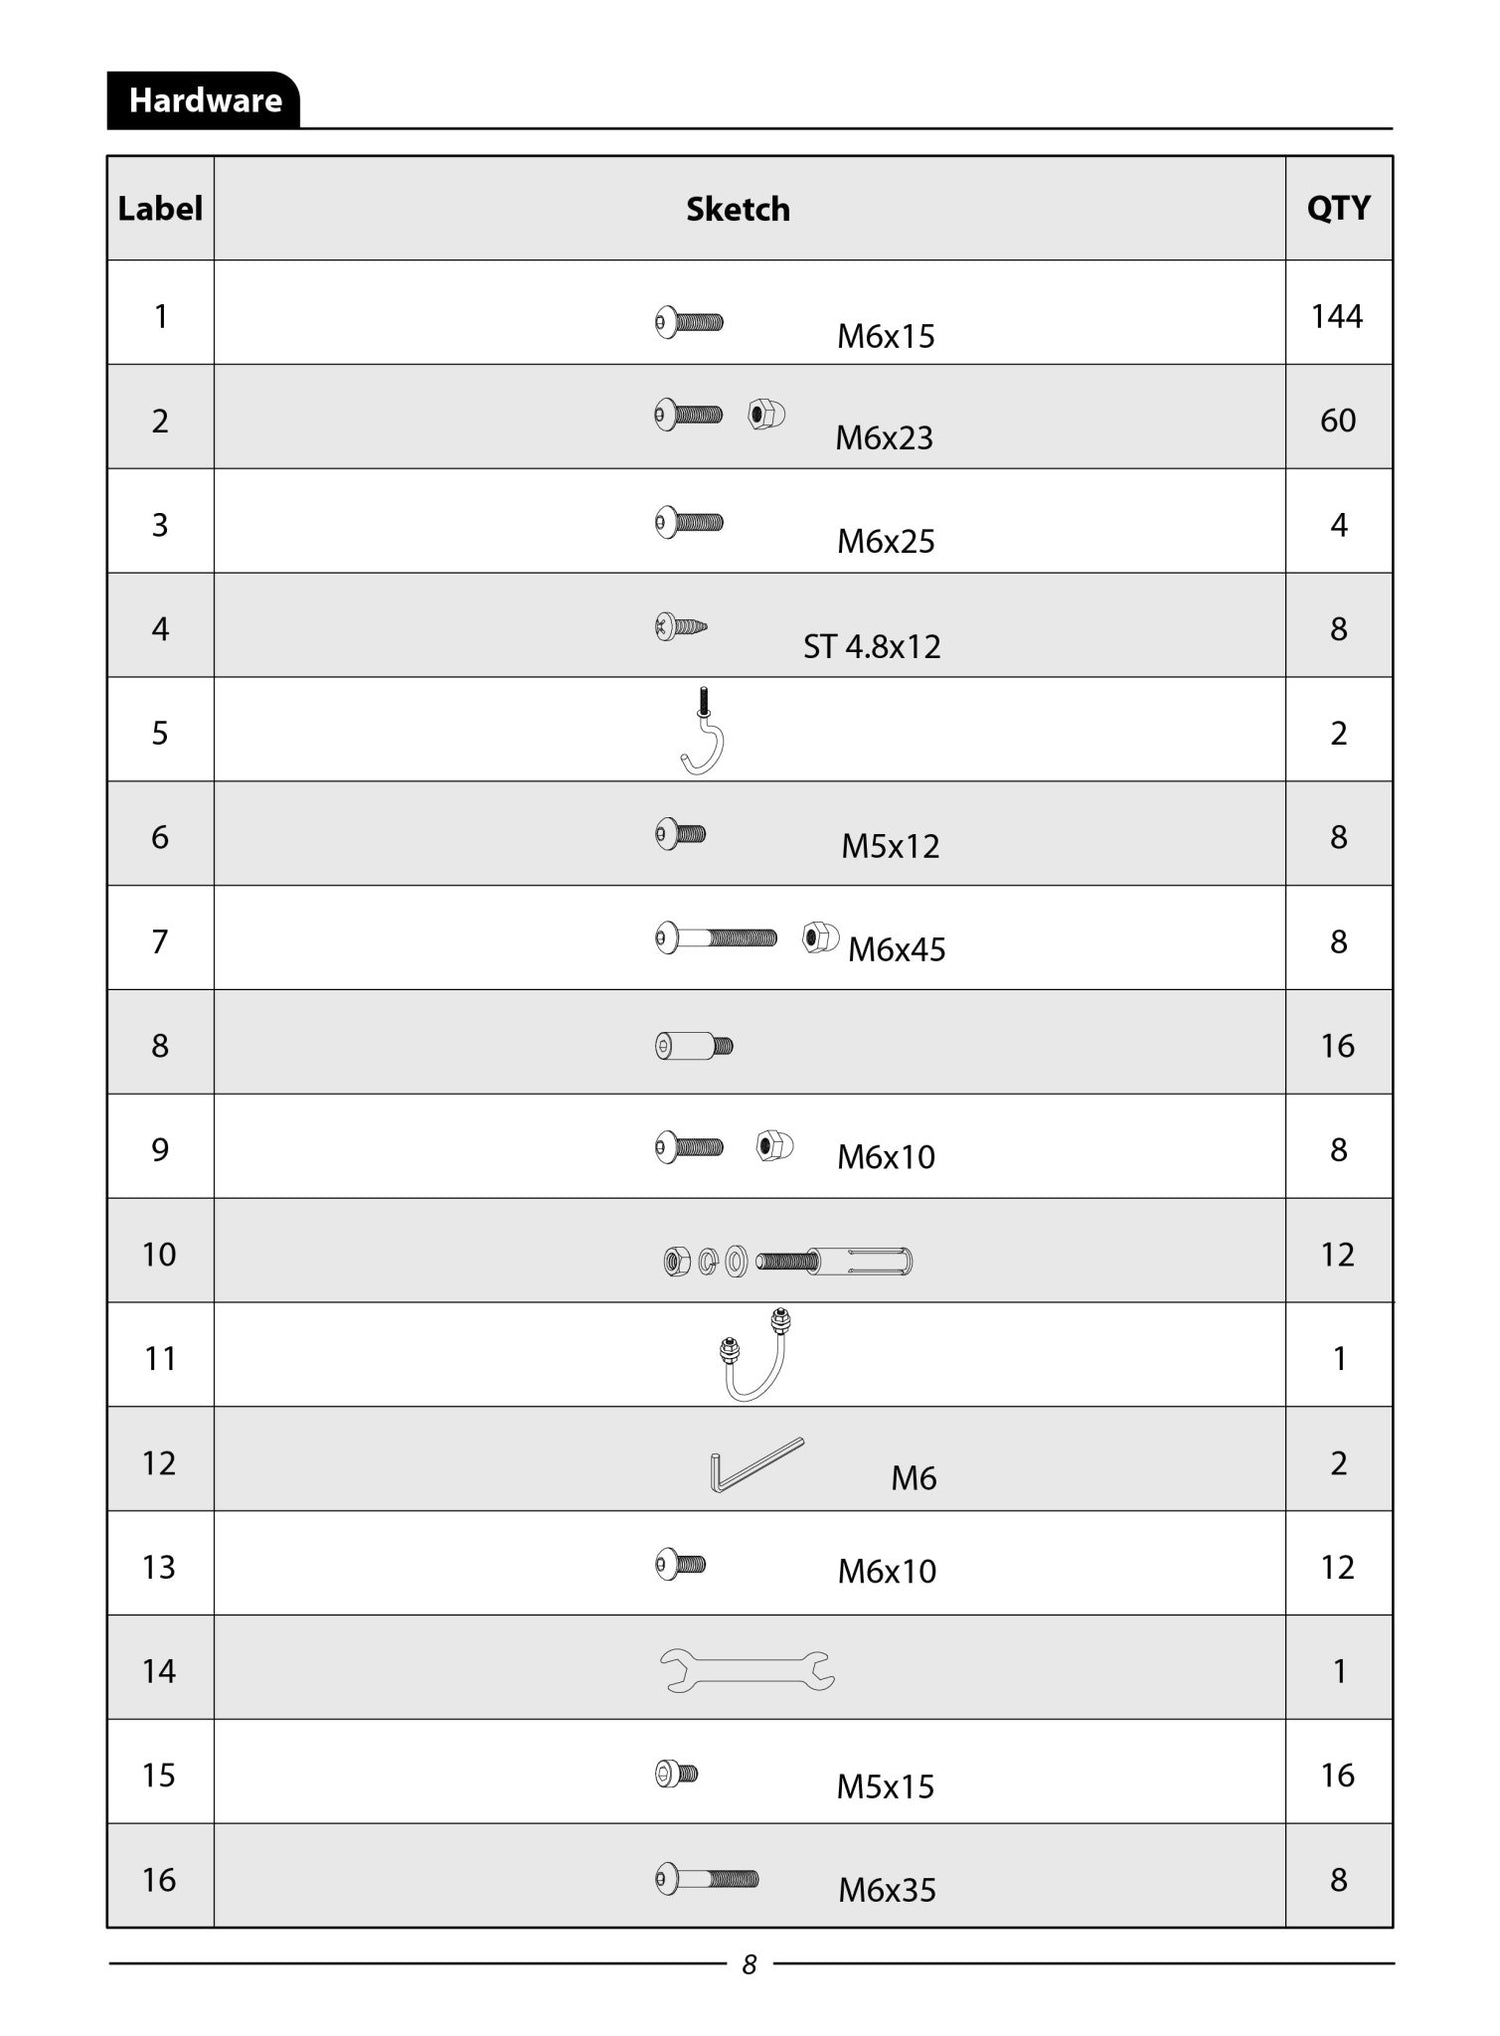Select the open-end wrench sketch
Screen dimensions: 1500x2036
[747, 1670]
